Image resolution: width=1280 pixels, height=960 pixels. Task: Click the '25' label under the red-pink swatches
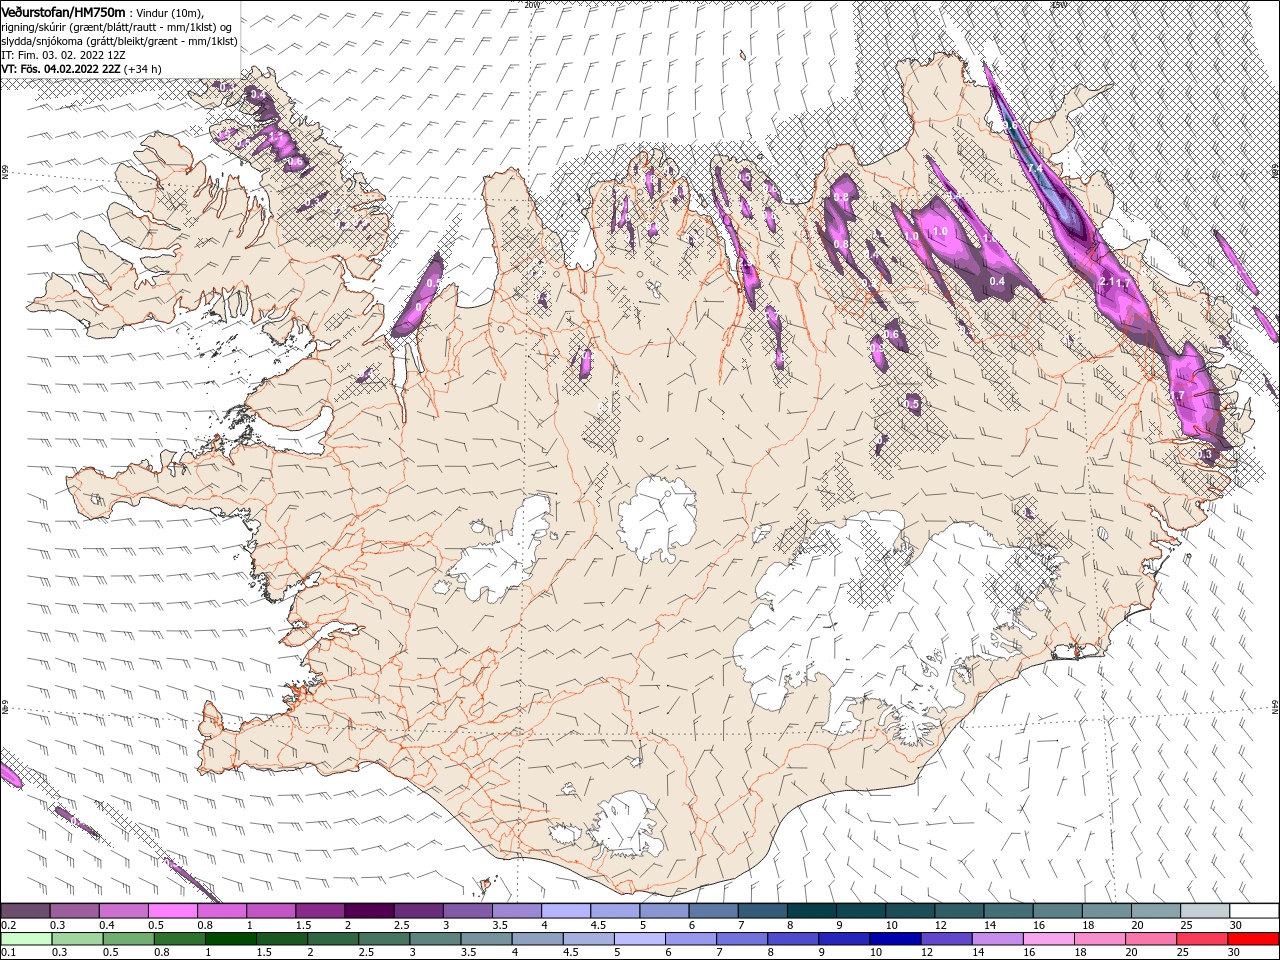1182,952
